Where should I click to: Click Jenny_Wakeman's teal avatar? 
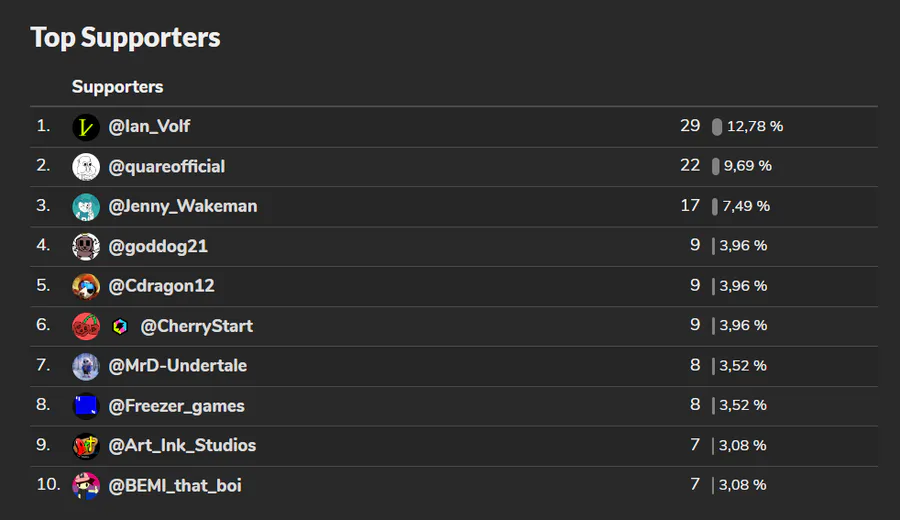pyautogui.click(x=86, y=207)
